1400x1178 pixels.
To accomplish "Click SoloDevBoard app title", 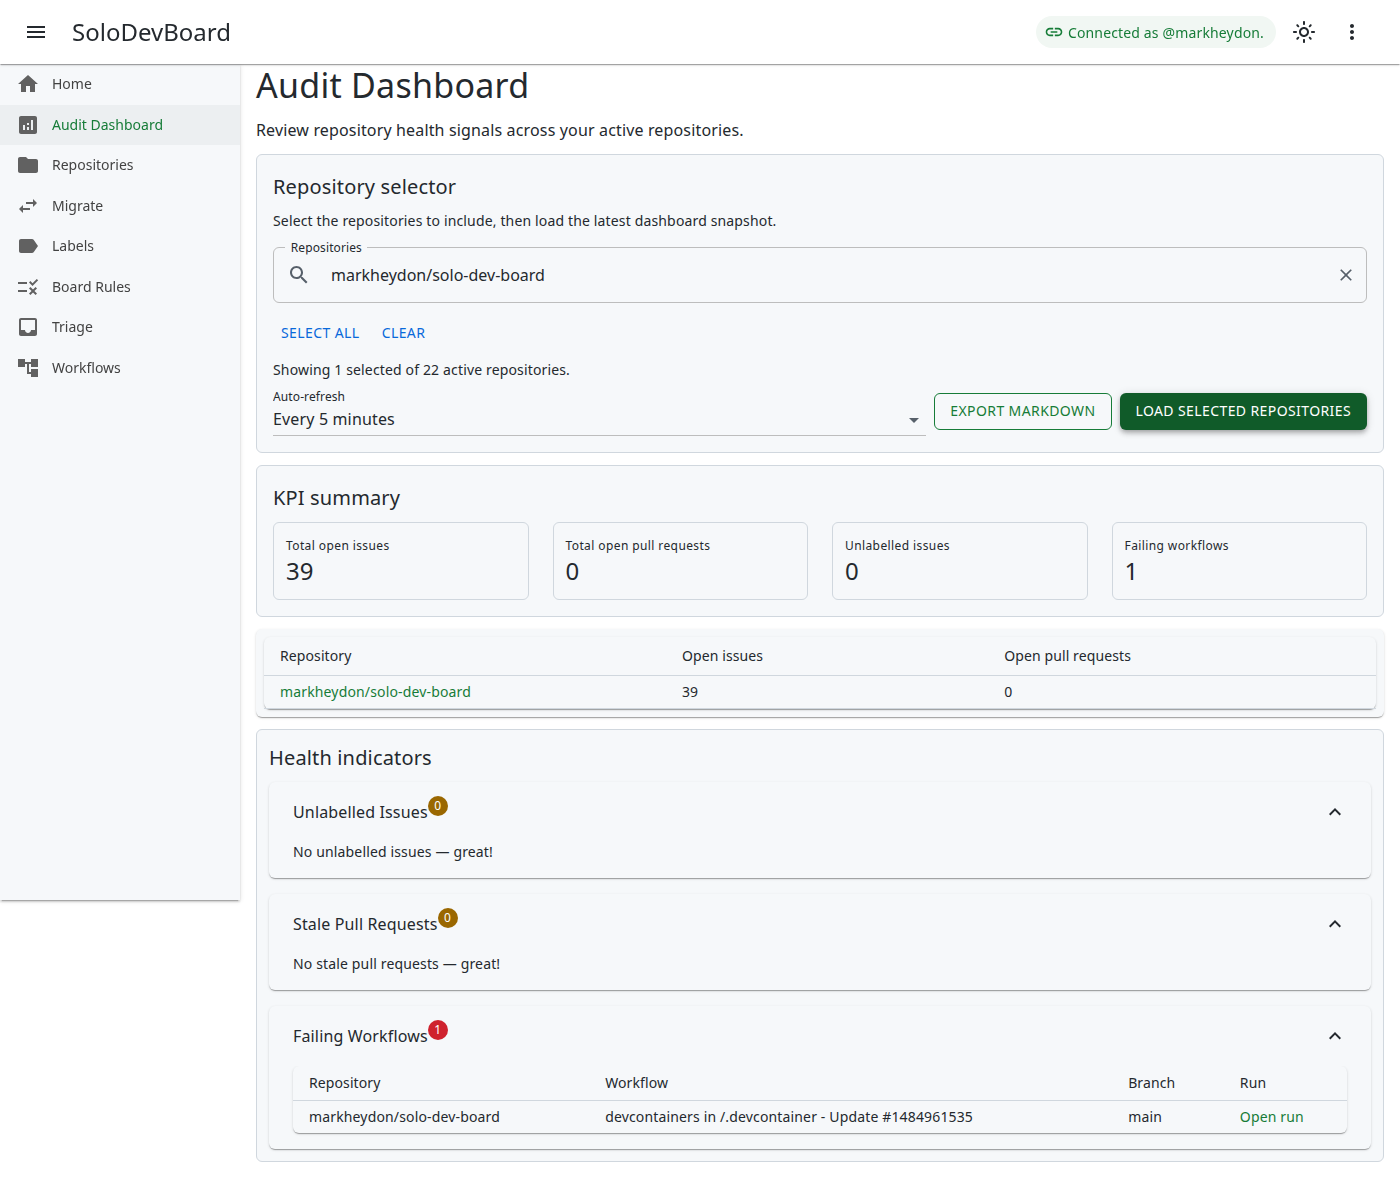I will pos(151,32).
